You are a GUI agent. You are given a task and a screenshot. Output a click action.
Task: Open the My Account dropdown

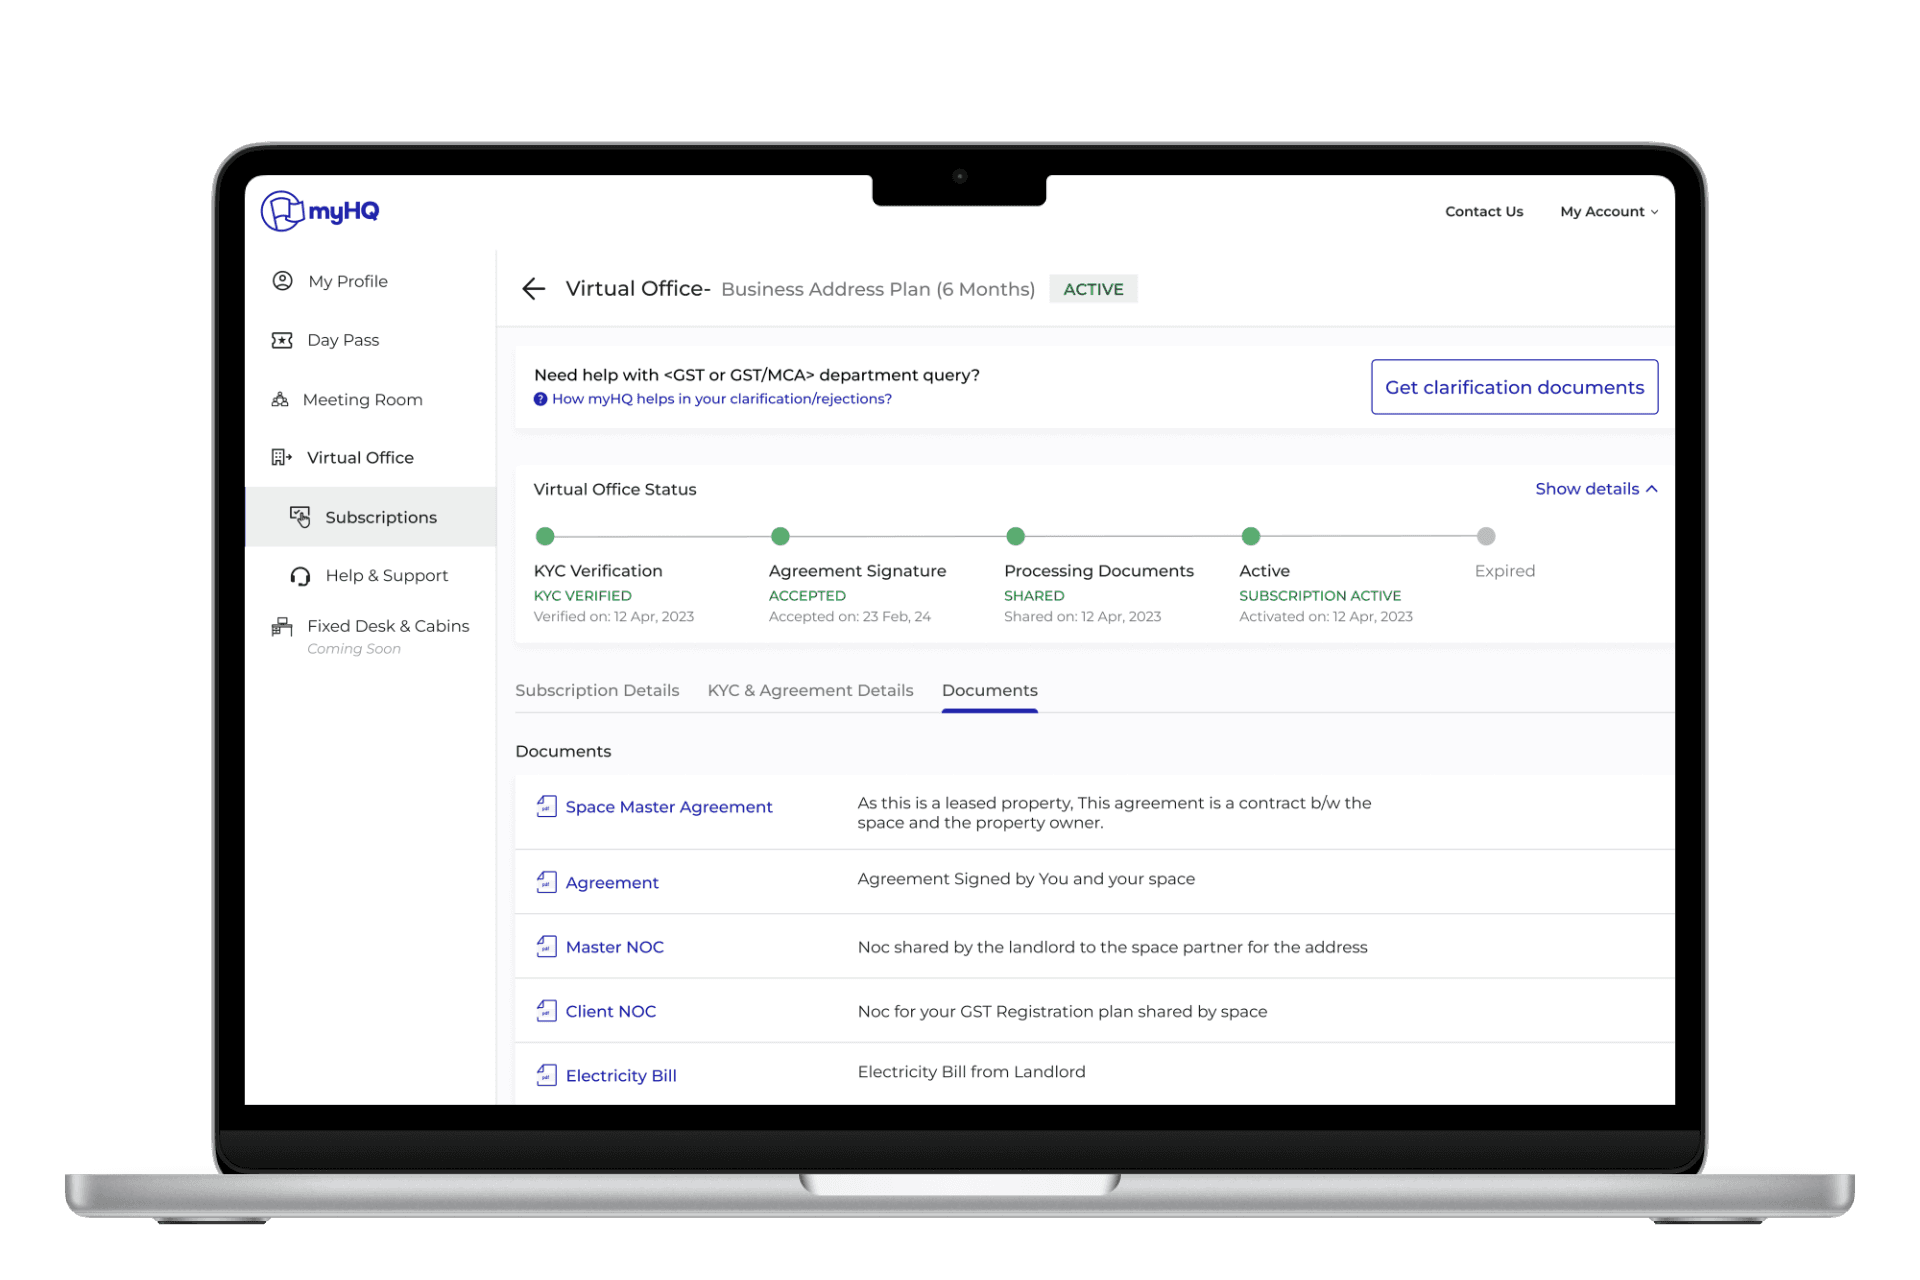click(1608, 212)
